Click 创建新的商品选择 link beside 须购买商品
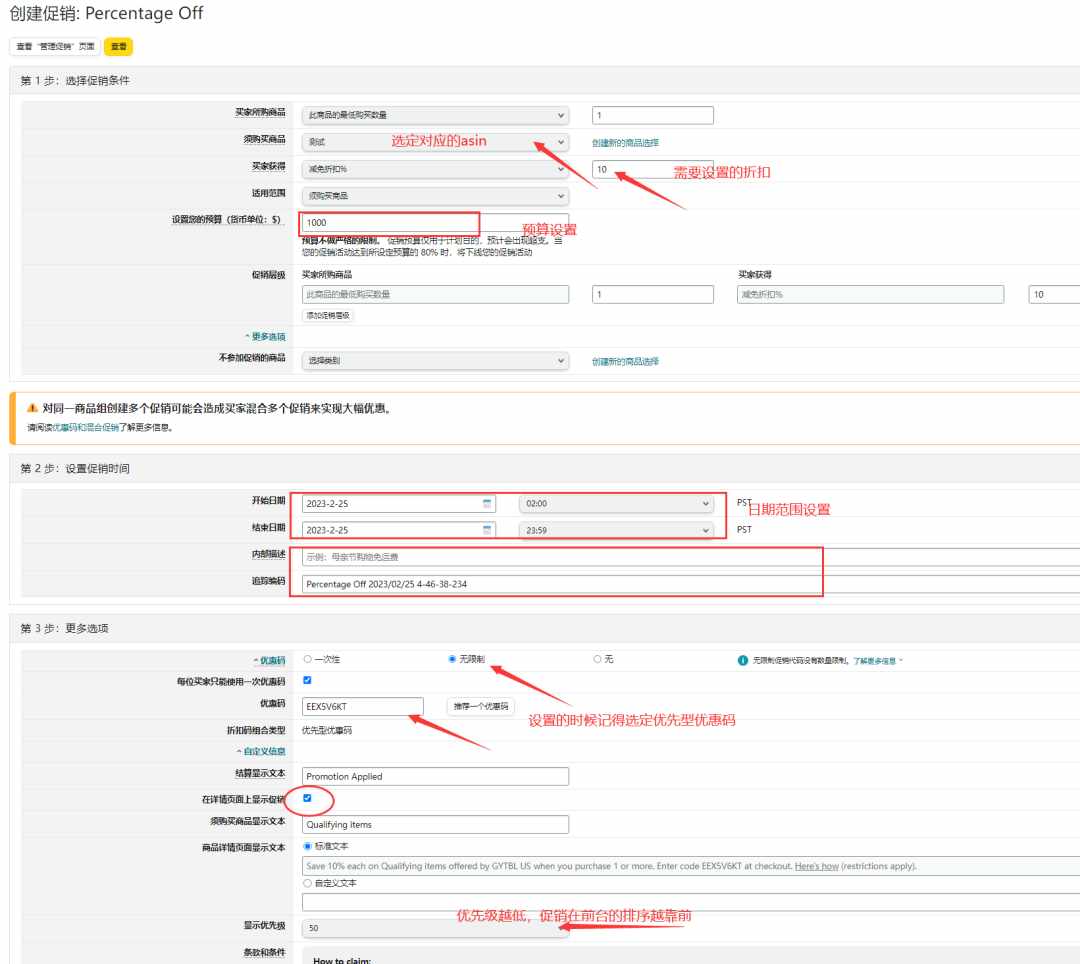The width and height of the screenshot is (1080, 964). (x=625, y=143)
